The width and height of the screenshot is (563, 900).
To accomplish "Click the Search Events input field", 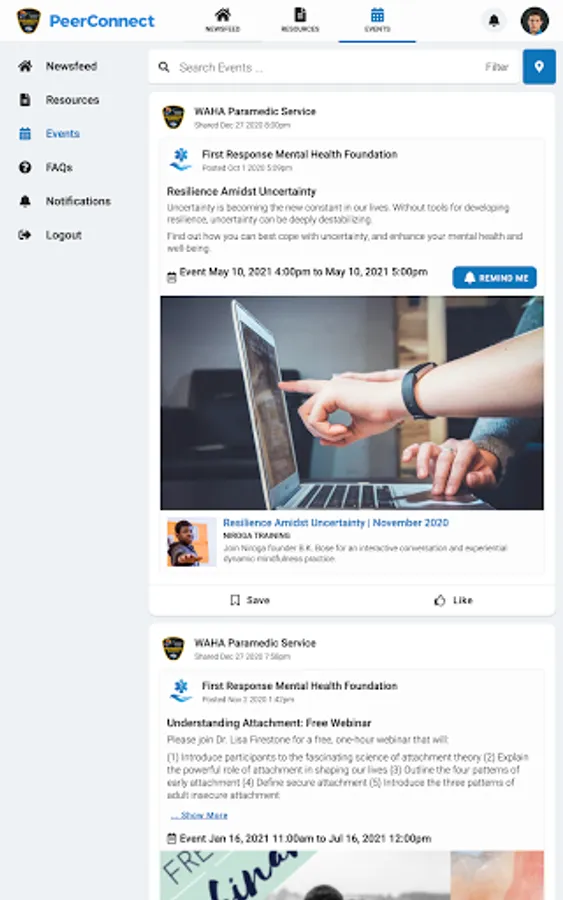I will [x=327, y=67].
